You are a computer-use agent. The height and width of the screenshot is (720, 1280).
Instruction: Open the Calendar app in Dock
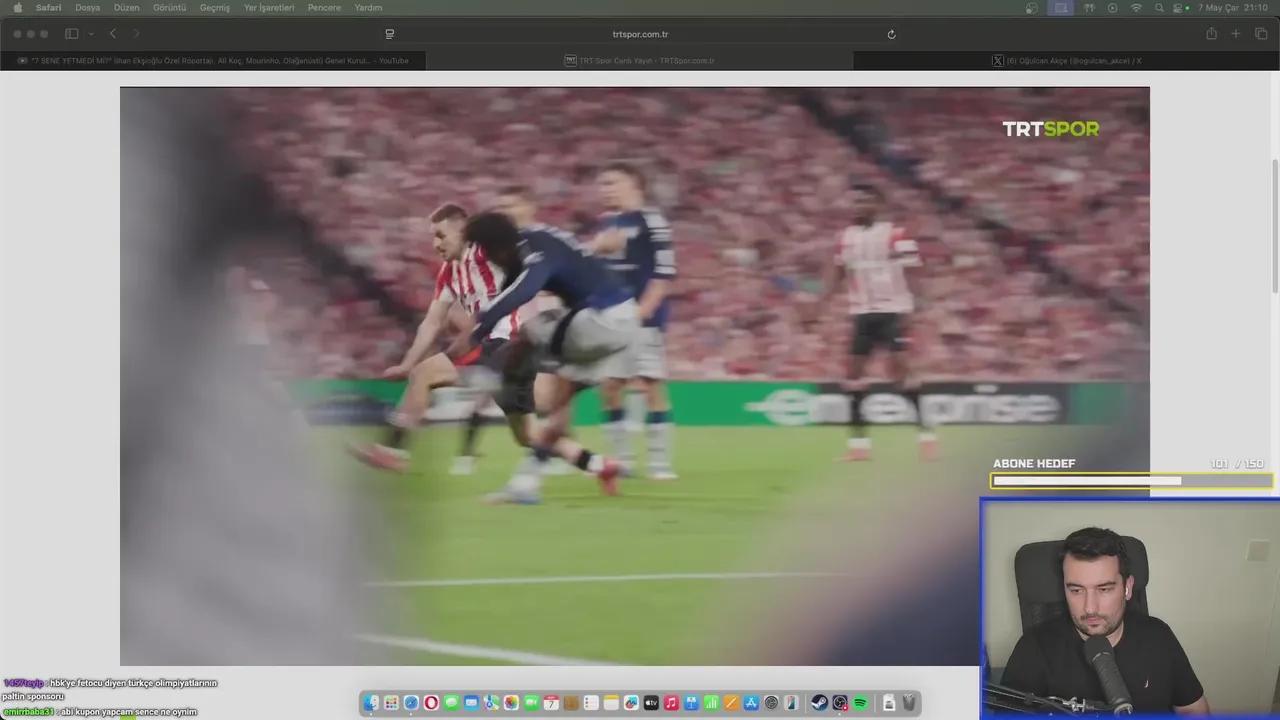point(551,703)
